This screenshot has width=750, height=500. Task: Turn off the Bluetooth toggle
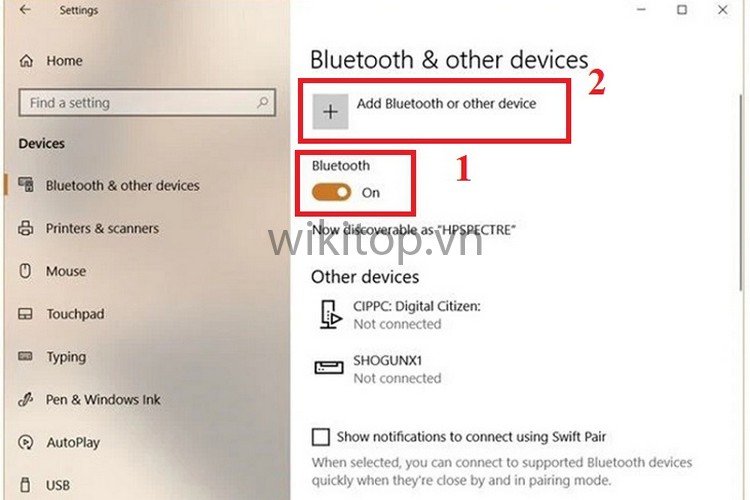coord(331,192)
